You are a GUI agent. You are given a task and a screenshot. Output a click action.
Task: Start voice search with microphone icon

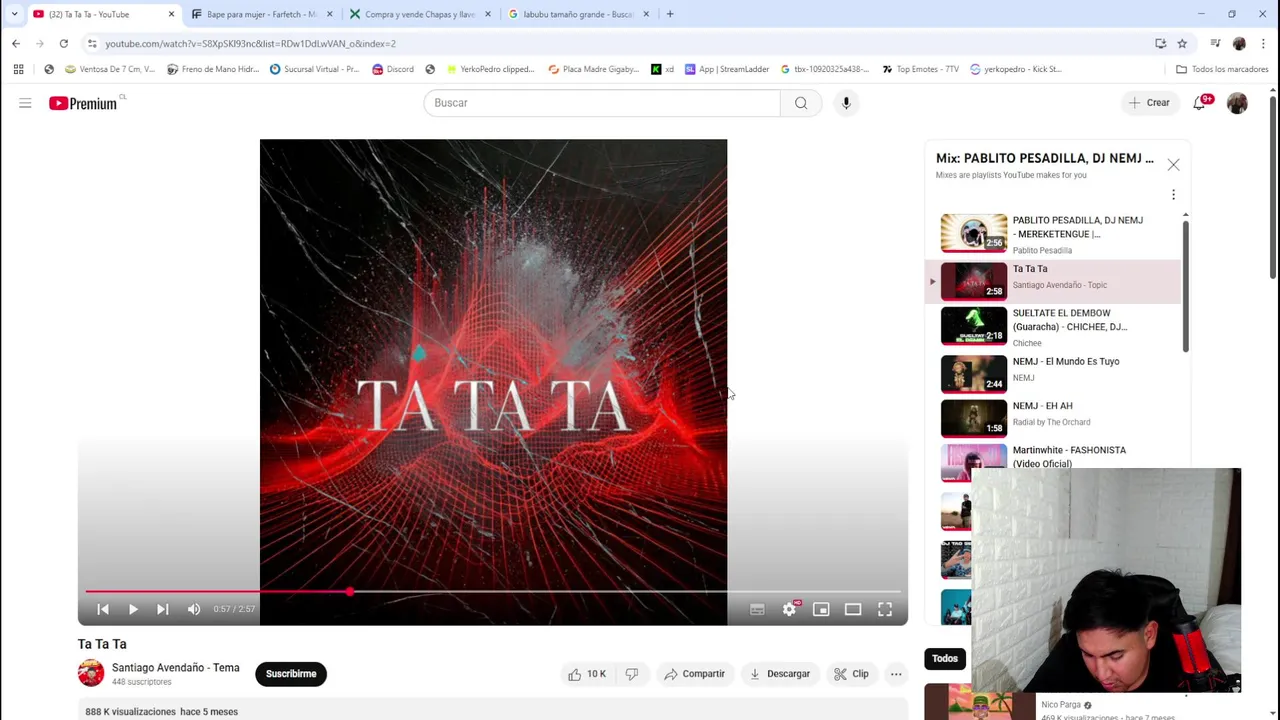click(846, 103)
